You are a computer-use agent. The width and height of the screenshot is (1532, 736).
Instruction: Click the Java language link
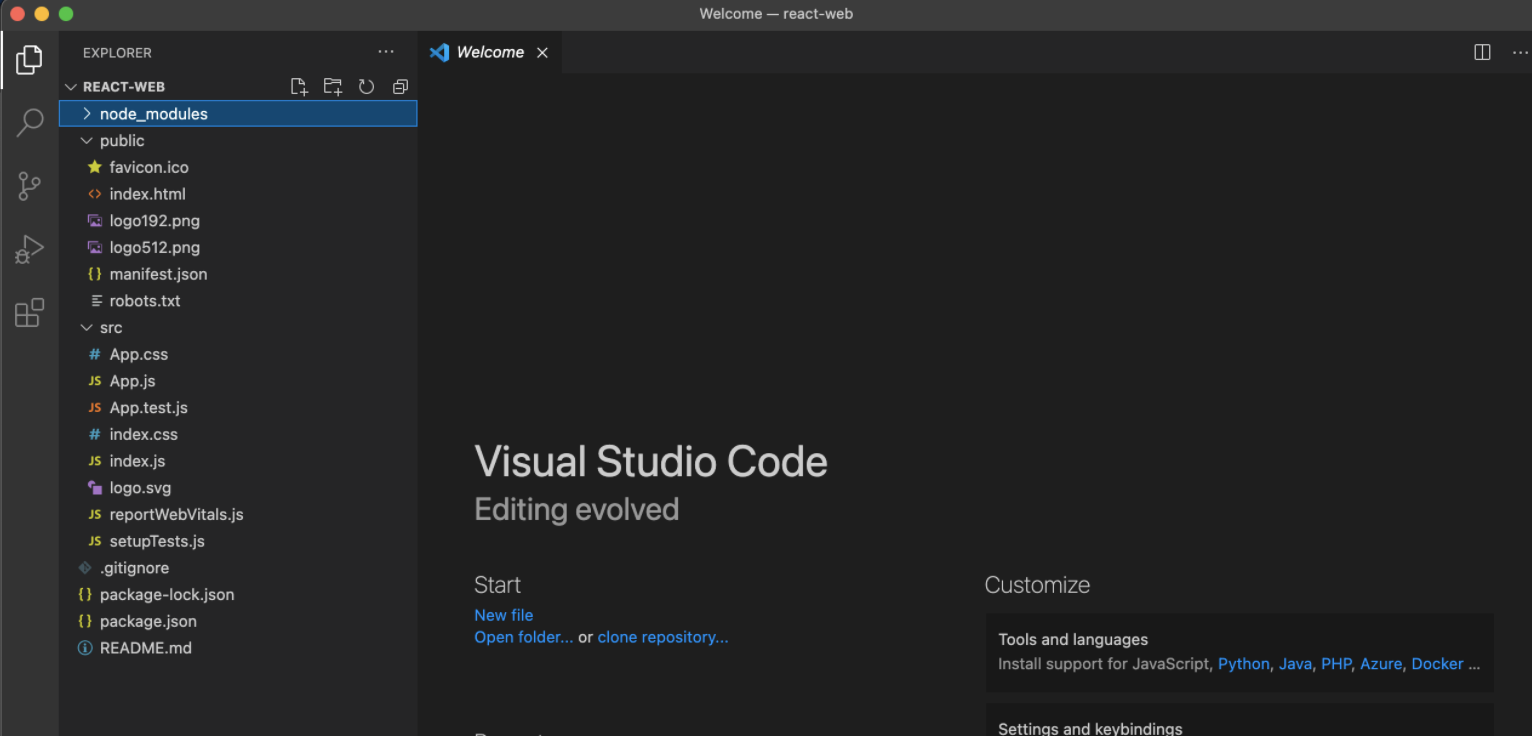tap(1295, 664)
